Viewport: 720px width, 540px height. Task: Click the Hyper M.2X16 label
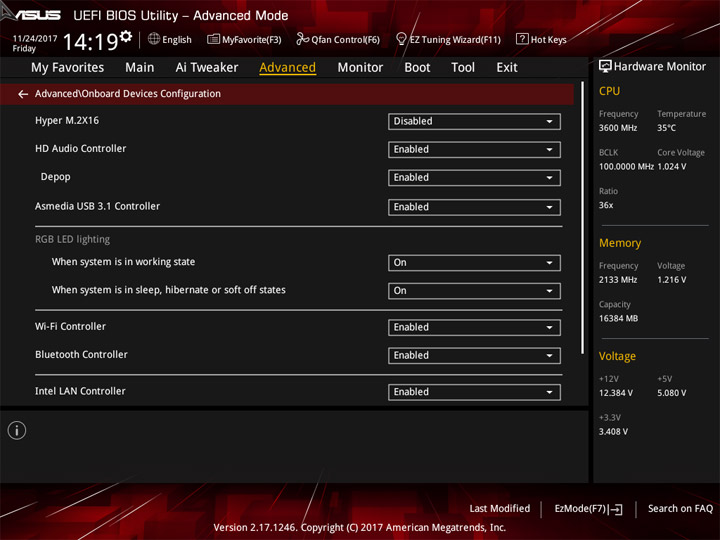tap(67, 121)
